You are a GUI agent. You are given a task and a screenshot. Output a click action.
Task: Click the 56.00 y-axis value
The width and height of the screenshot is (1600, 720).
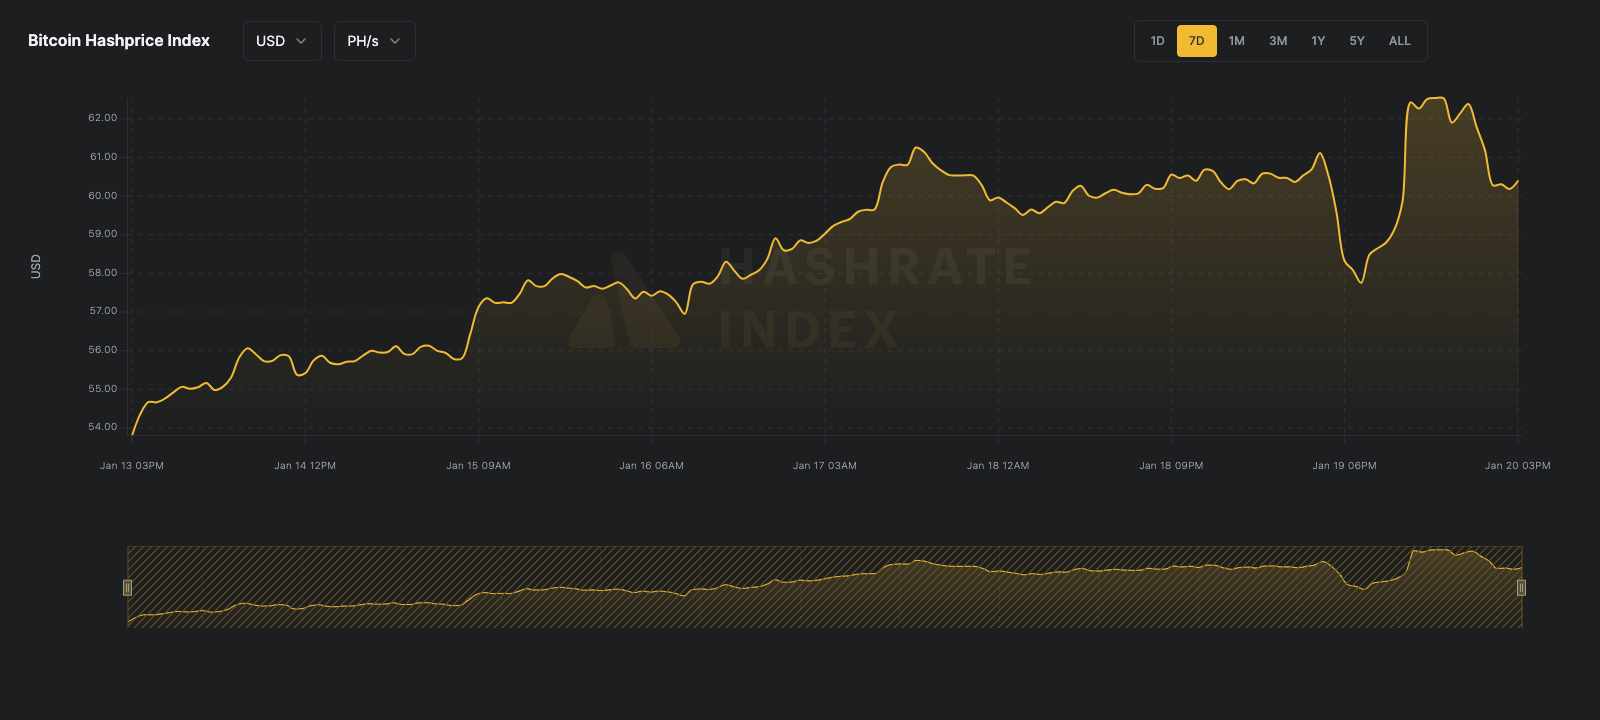pos(103,350)
